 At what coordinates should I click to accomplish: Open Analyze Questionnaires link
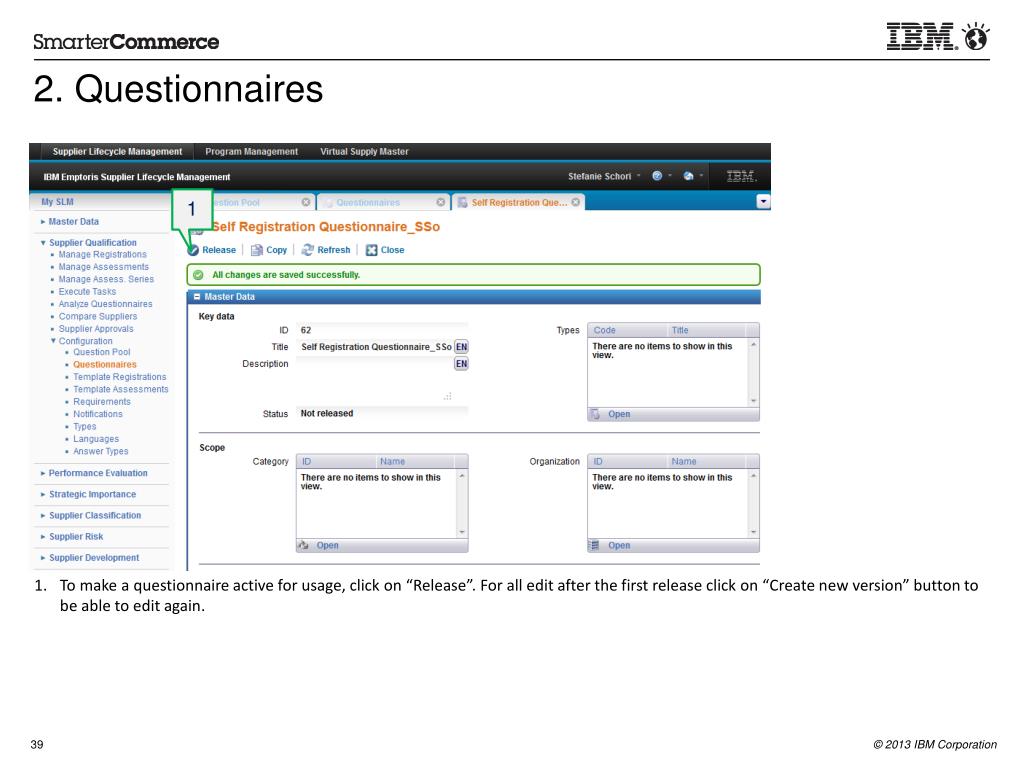coord(105,304)
